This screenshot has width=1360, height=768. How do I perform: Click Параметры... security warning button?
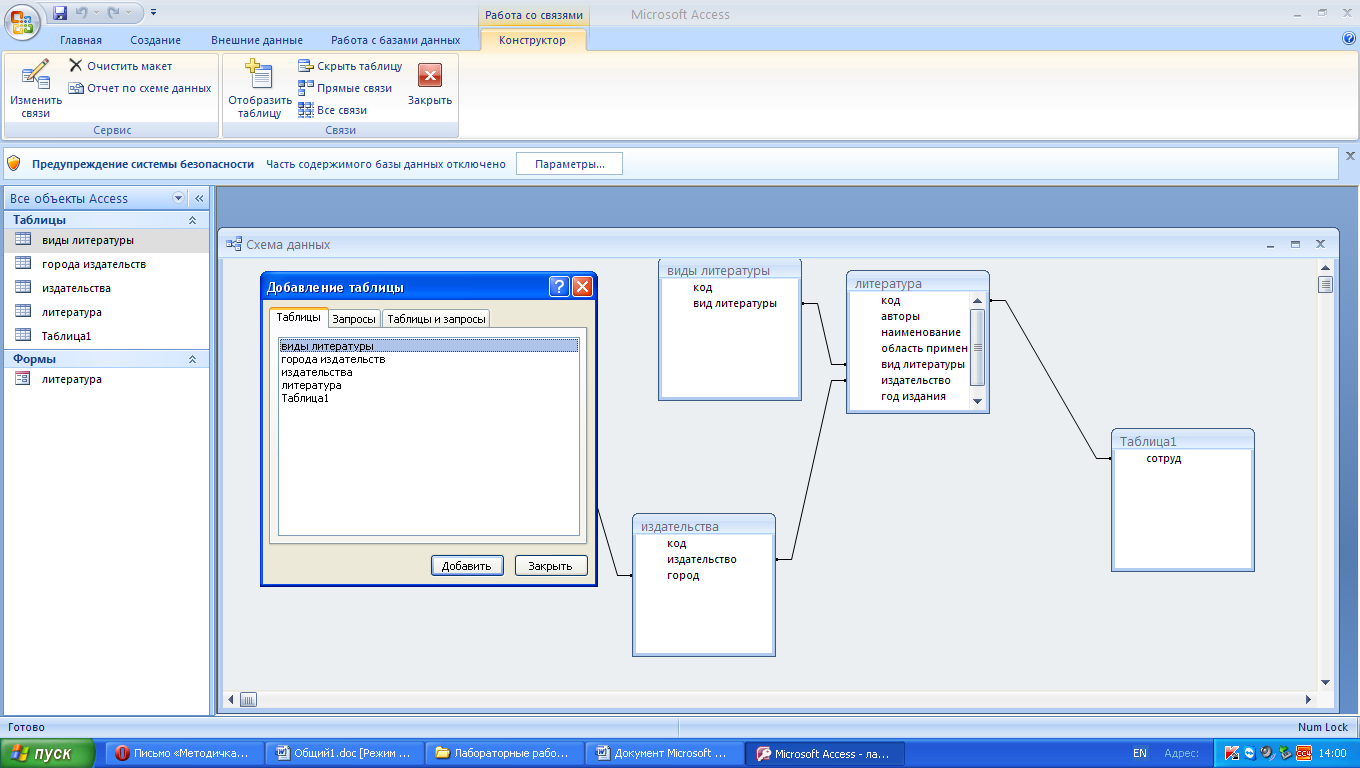tap(569, 164)
